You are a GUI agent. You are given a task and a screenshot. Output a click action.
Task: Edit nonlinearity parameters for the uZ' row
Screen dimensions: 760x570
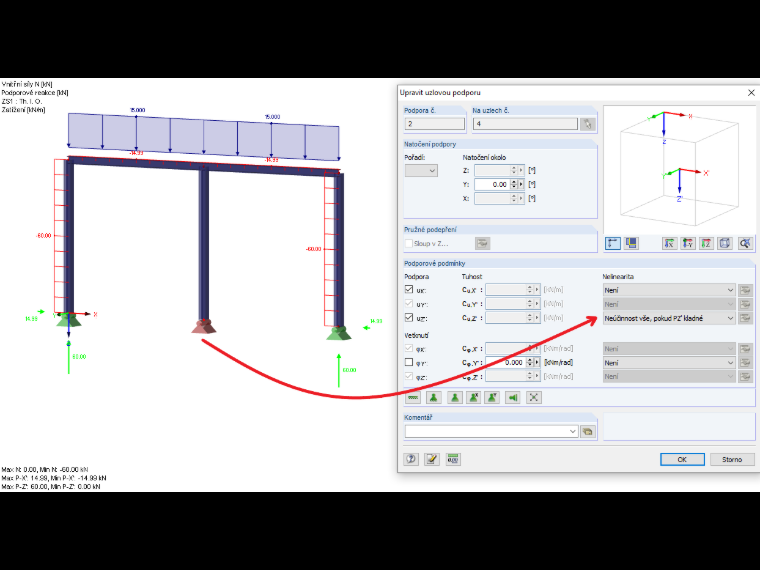pyautogui.click(x=745, y=318)
